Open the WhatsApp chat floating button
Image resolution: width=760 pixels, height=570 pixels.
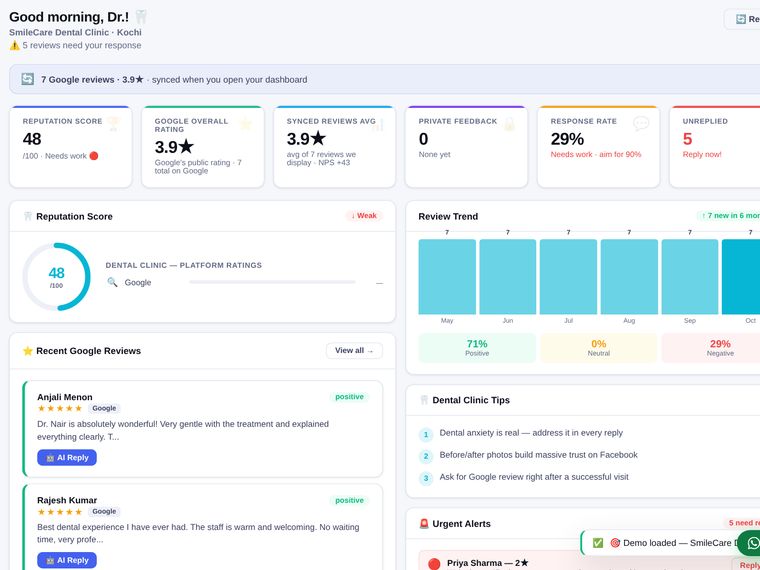[x=750, y=543]
